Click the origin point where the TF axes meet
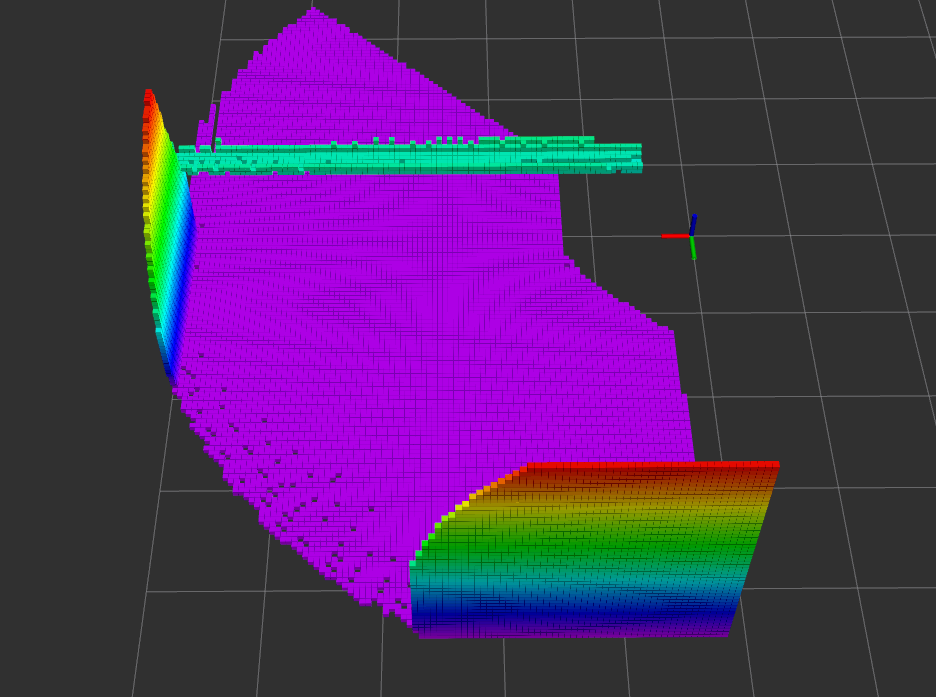The height and width of the screenshot is (697, 936). (x=690, y=236)
